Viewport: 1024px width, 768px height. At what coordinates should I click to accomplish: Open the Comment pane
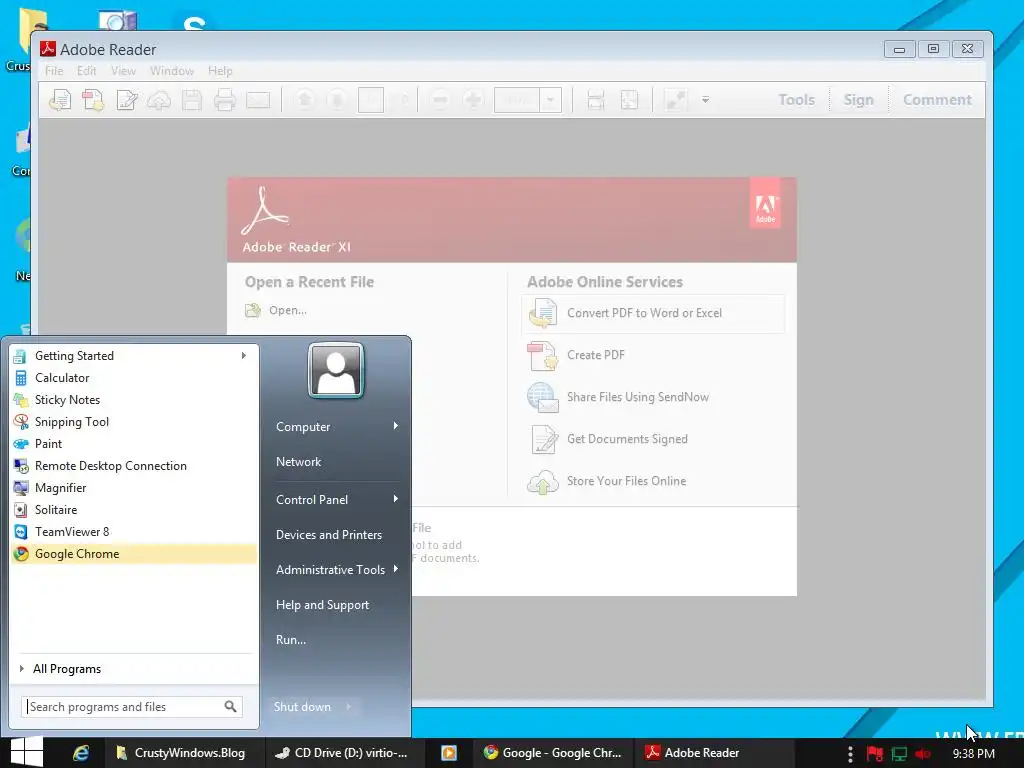[x=937, y=100]
